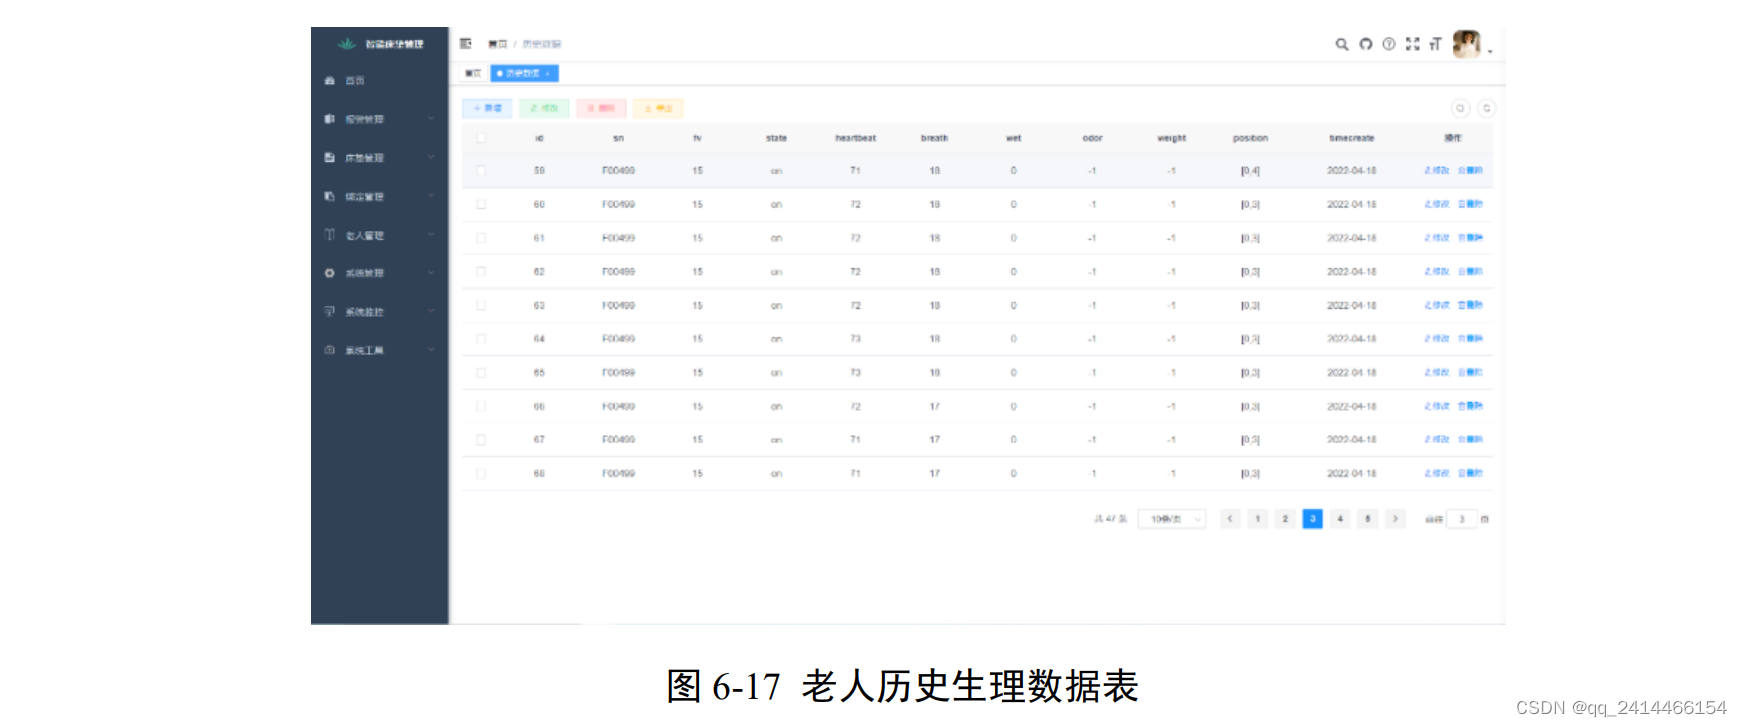Click 修改 link in row id 66

(1437, 406)
